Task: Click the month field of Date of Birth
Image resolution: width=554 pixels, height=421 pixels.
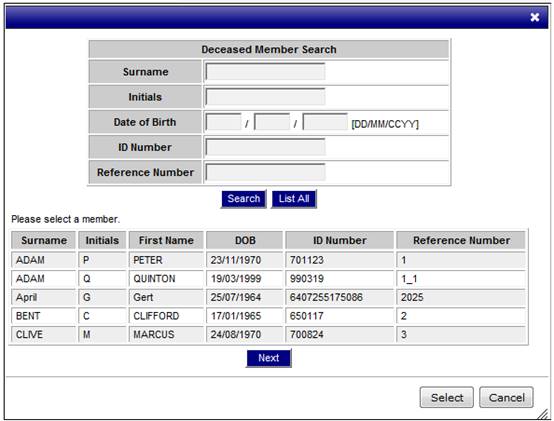Action: coord(272,122)
